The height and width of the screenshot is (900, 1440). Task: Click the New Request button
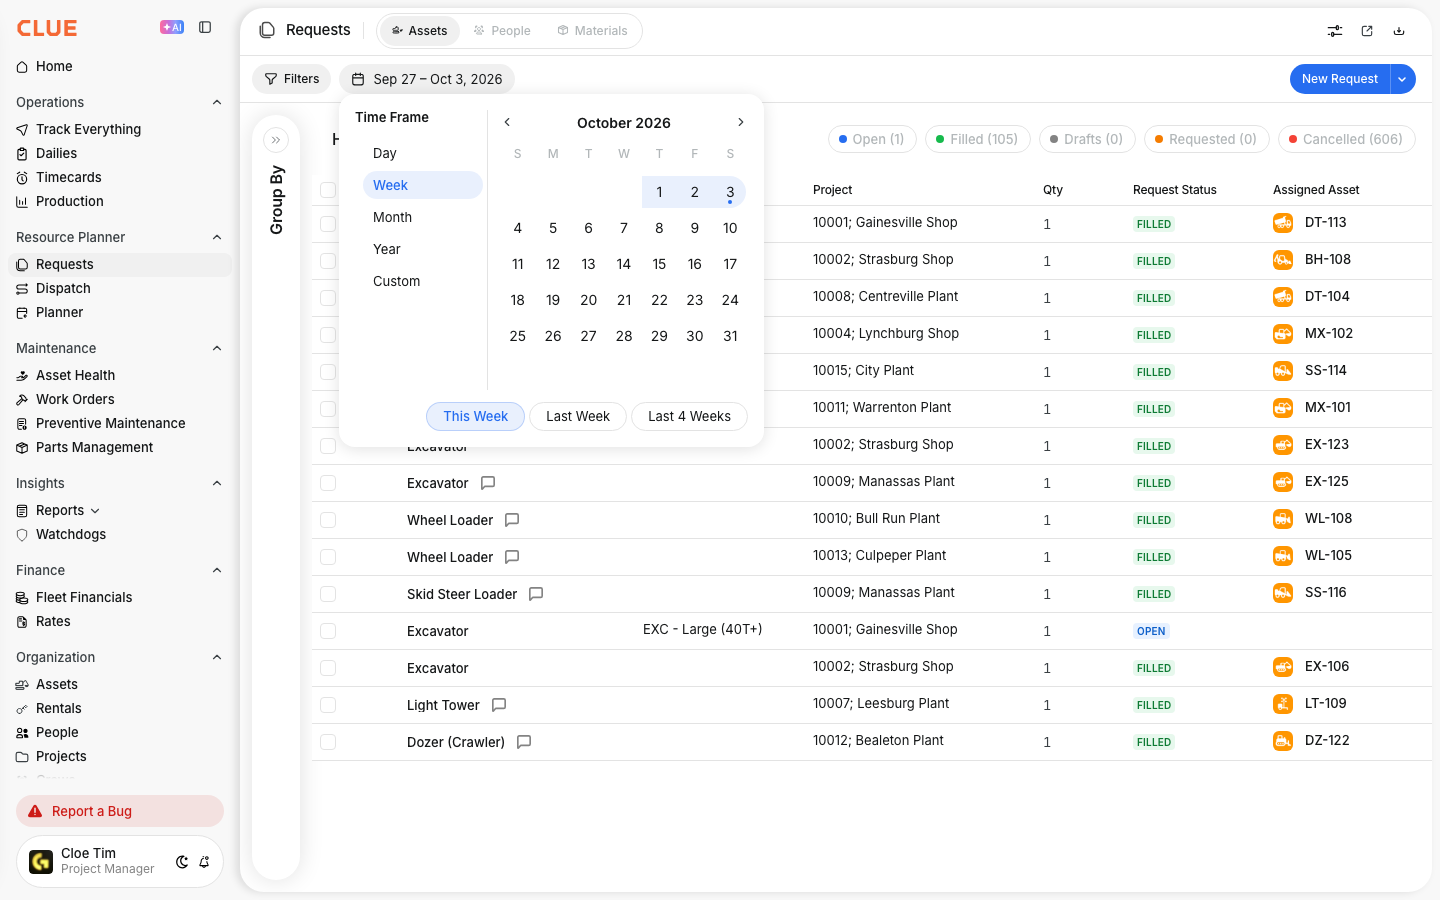click(1340, 79)
